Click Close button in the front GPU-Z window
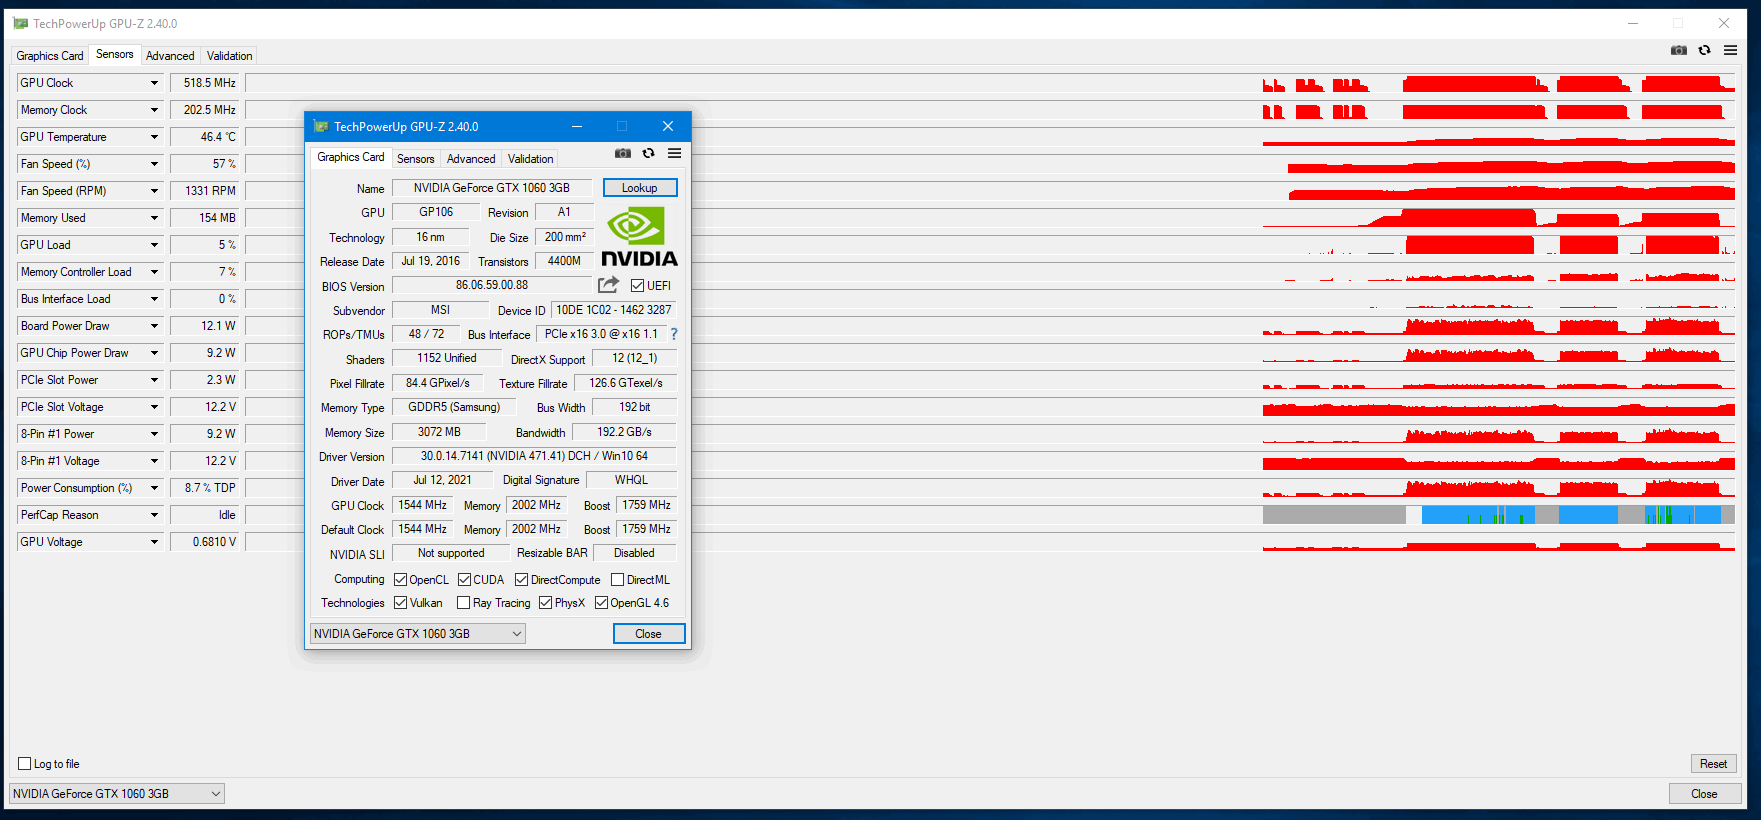This screenshot has width=1761, height=820. 648,634
